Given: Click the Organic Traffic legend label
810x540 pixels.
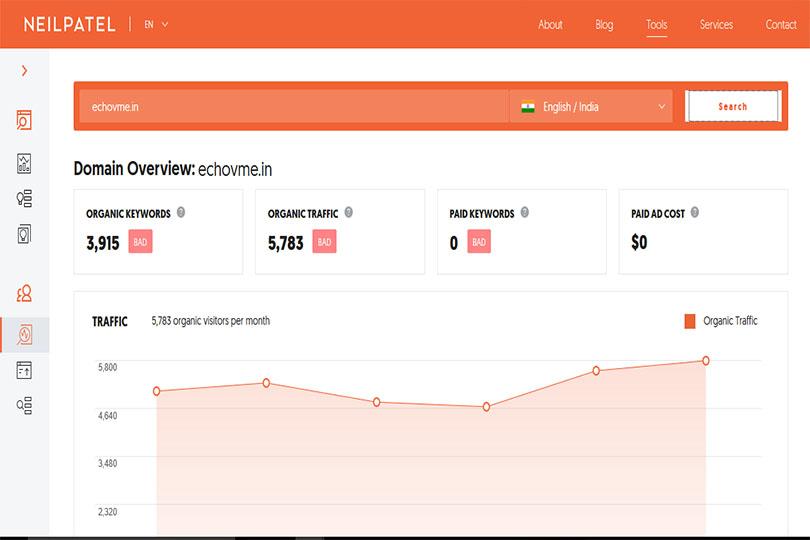Looking at the screenshot, I should point(730,321).
